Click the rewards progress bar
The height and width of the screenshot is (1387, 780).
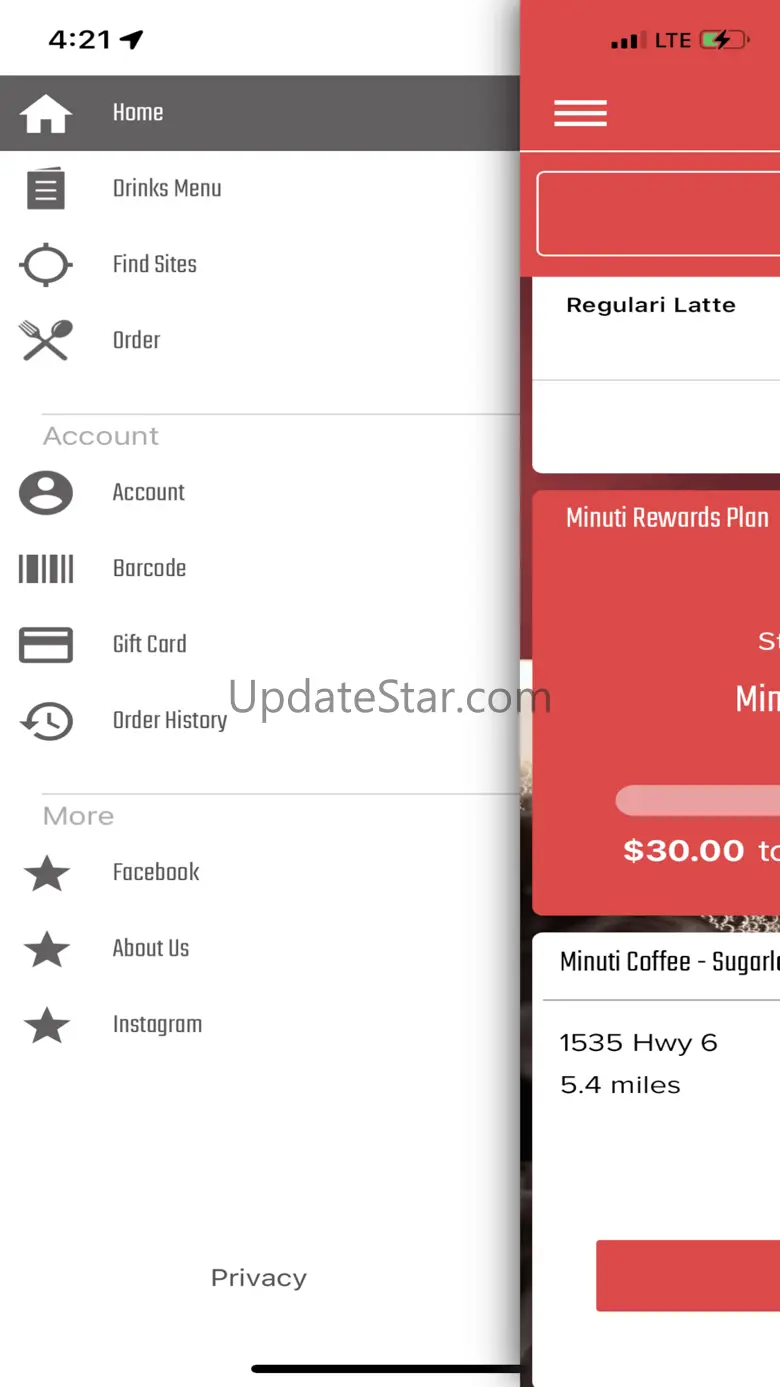coord(698,800)
